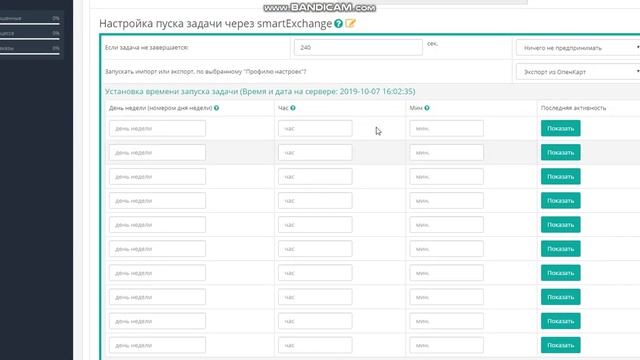
Task: Click Показать button in the first row
Action: coord(560,128)
